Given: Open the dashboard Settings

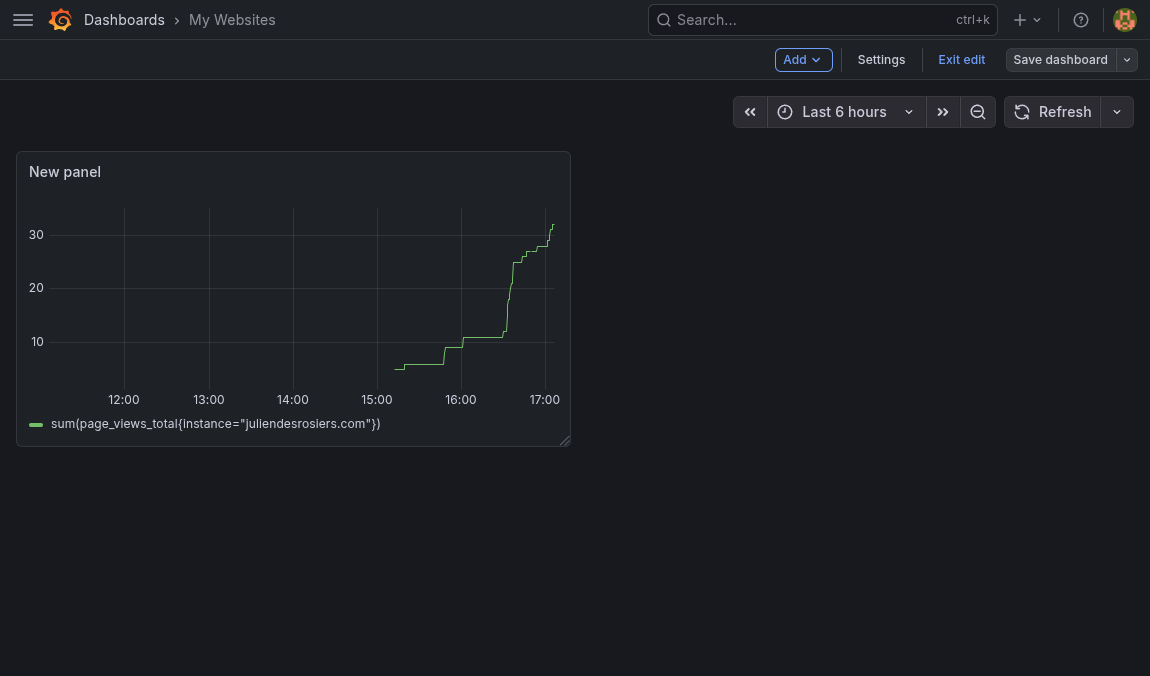Looking at the screenshot, I should pyautogui.click(x=881, y=60).
